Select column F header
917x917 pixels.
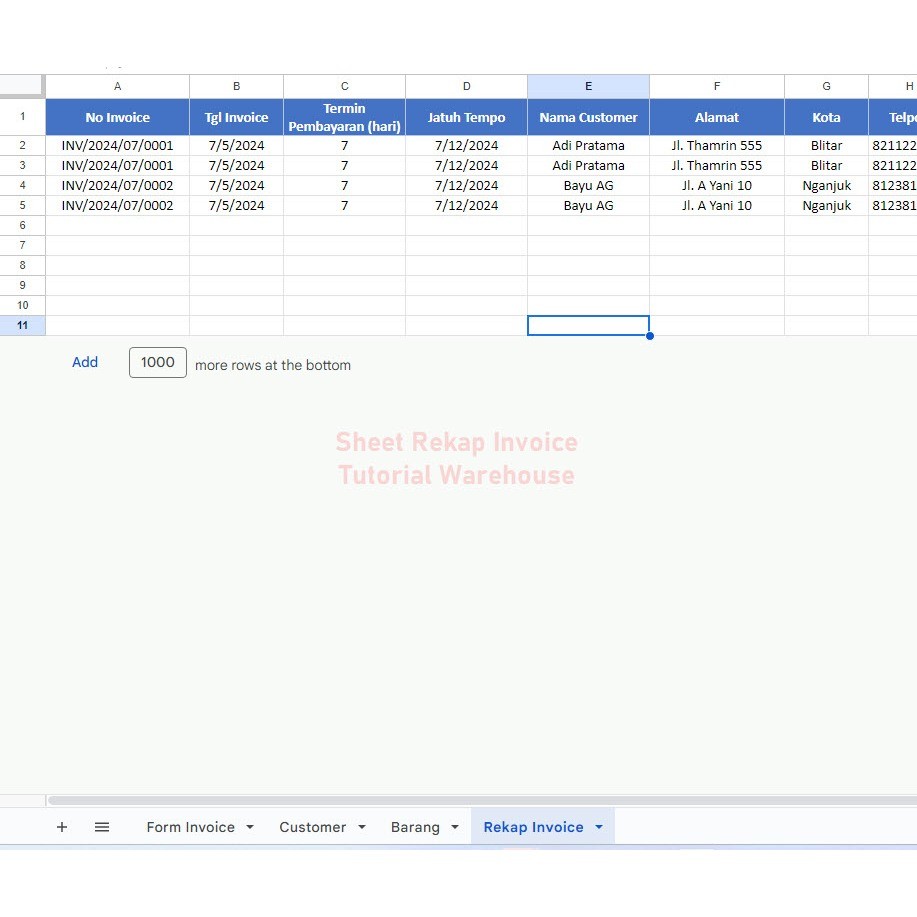(x=717, y=87)
